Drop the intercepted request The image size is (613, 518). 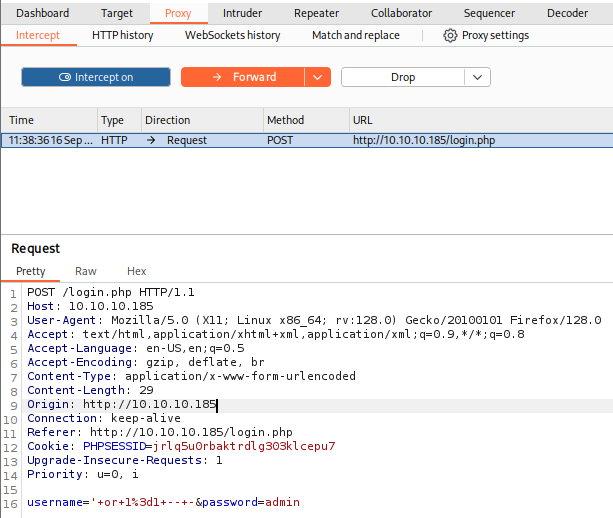coord(403,77)
